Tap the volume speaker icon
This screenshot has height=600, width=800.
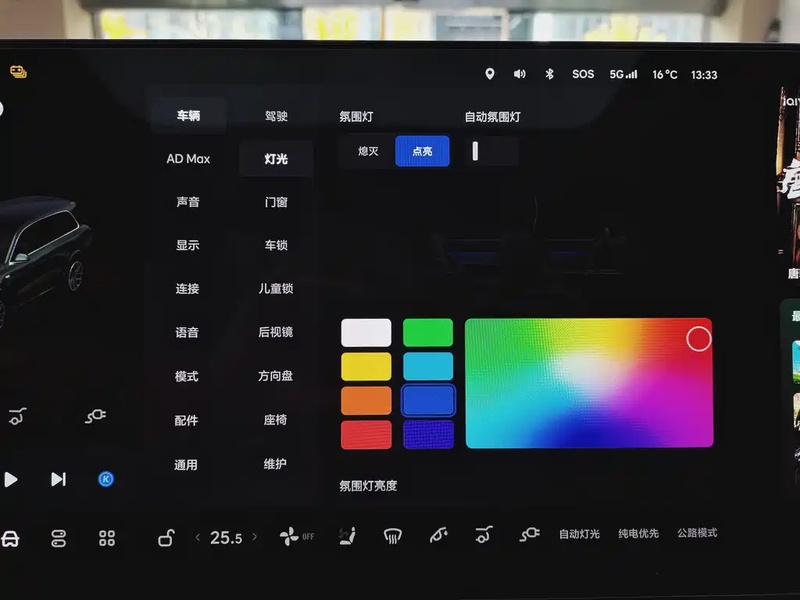pyautogui.click(x=520, y=74)
